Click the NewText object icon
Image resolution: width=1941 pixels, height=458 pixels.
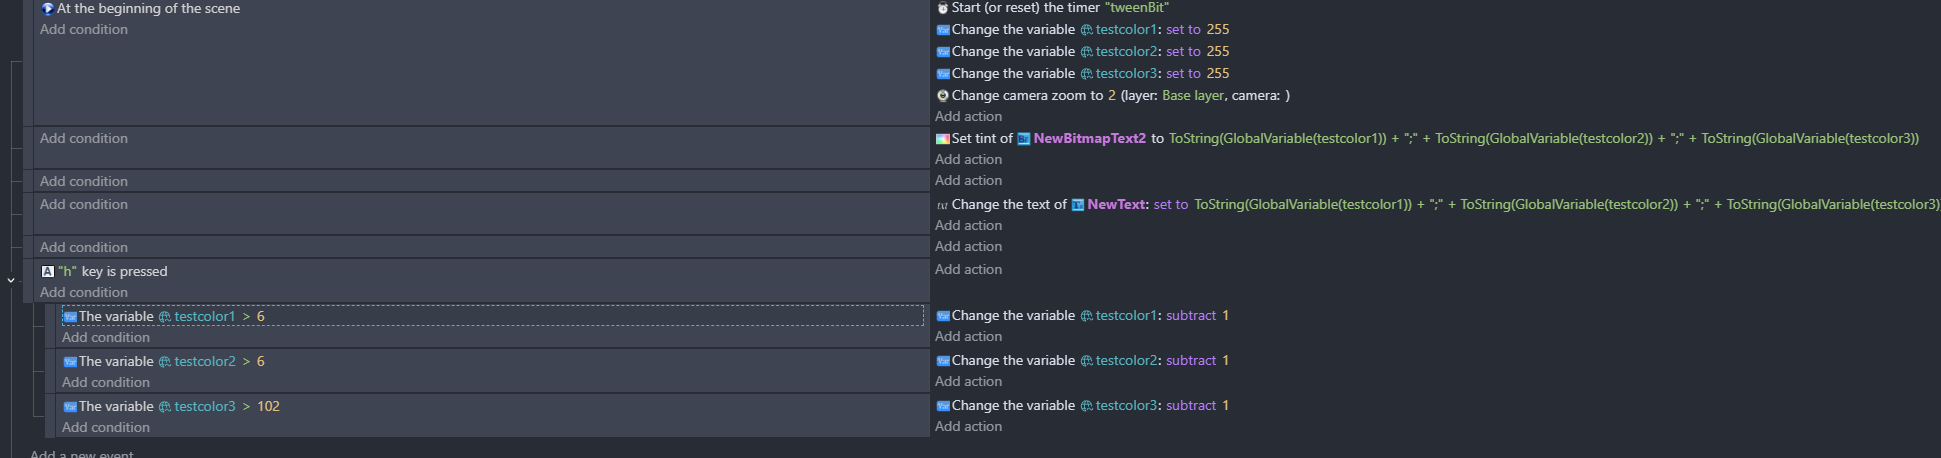(1077, 205)
